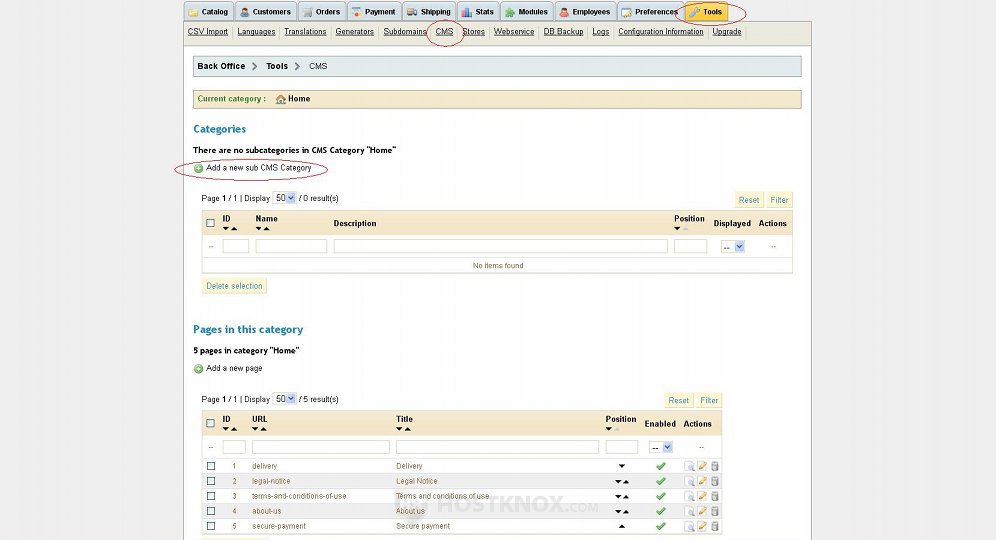
Task: Preview the secure-payment page
Action: (x=689, y=526)
